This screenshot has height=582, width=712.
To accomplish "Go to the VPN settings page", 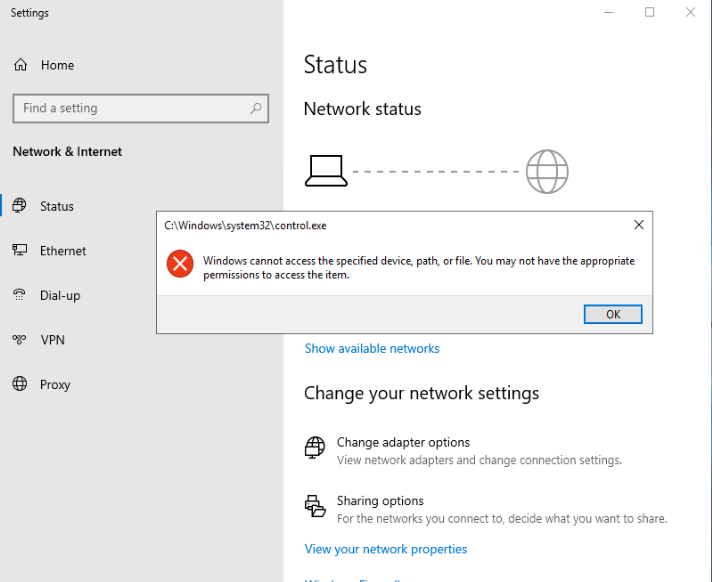I will tap(52, 340).
